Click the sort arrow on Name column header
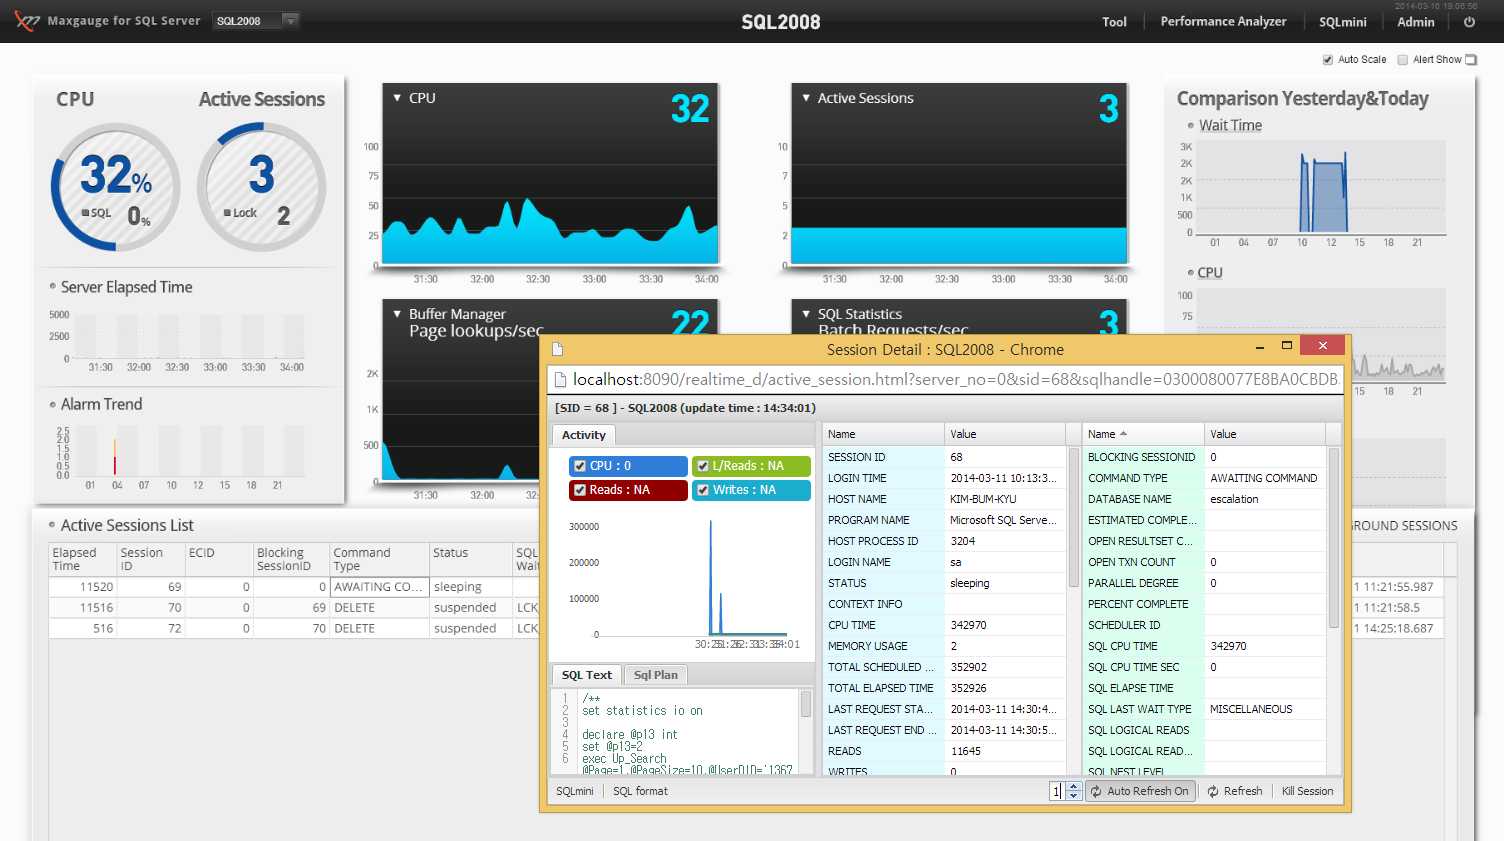Image resolution: width=1504 pixels, height=841 pixels. pyautogui.click(x=1123, y=434)
